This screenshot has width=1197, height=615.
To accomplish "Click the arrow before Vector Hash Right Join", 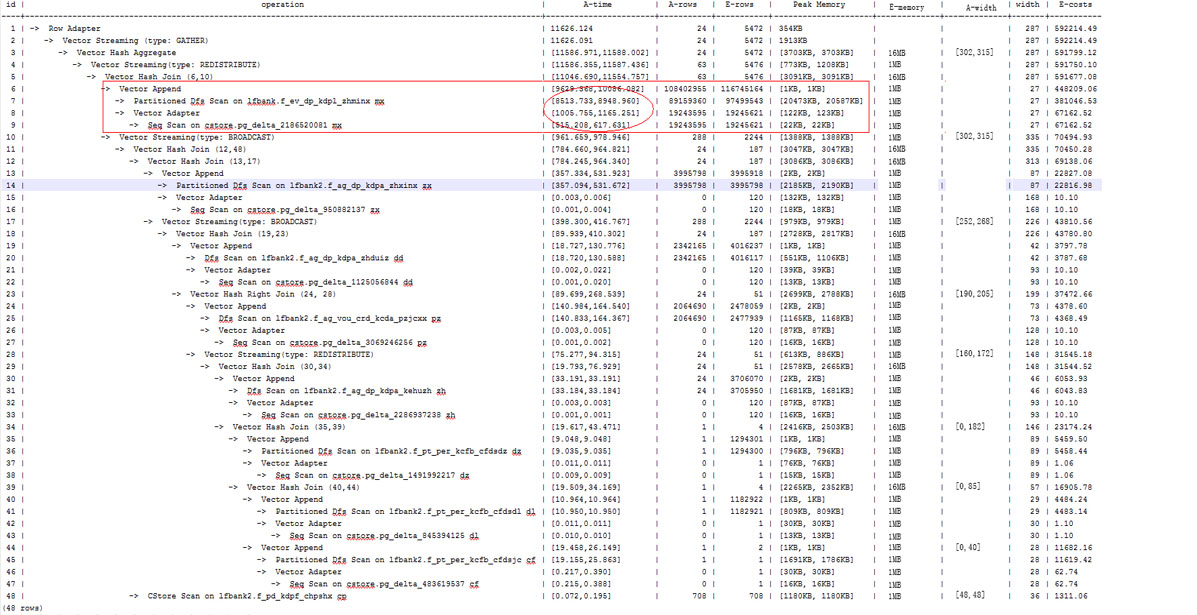I will tap(179, 294).
